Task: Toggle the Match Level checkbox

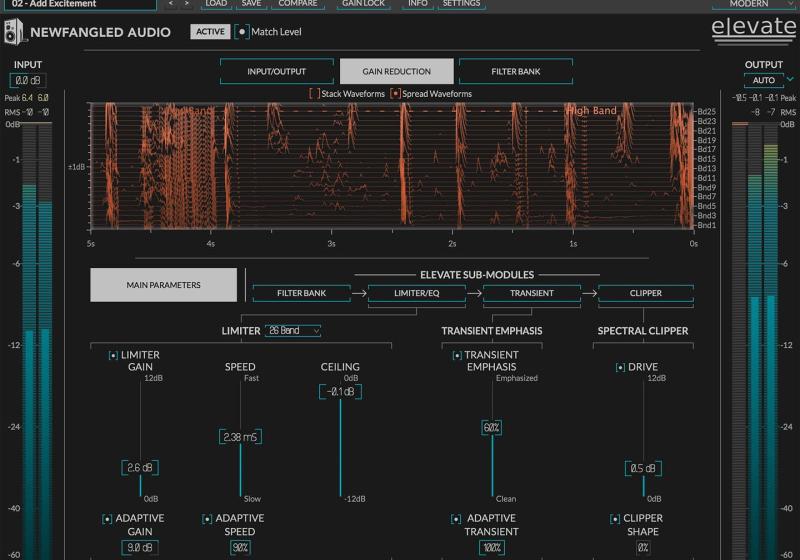Action: (242, 32)
